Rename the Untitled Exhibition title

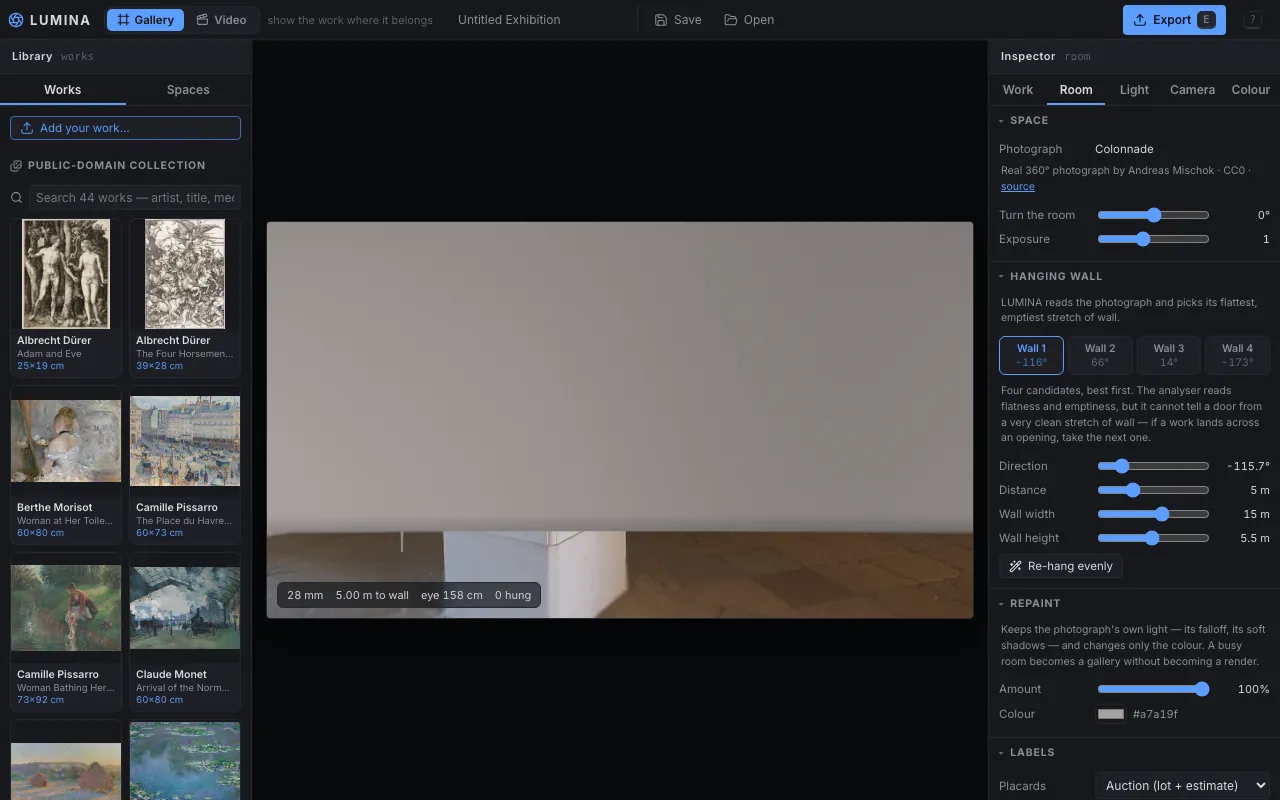(x=509, y=20)
